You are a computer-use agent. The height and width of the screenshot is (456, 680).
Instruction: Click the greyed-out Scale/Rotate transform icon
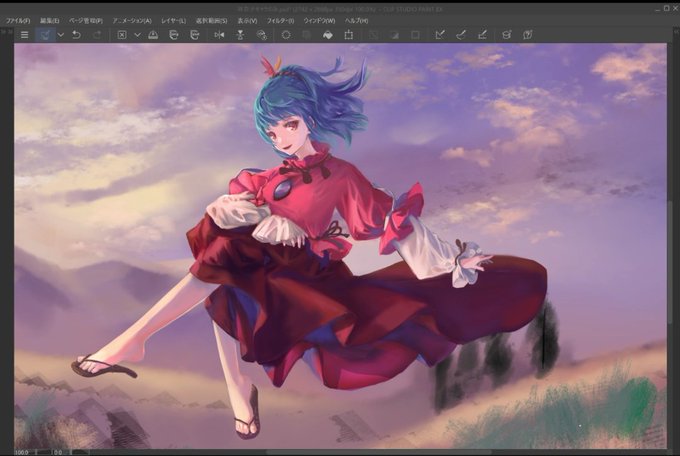pos(373,35)
